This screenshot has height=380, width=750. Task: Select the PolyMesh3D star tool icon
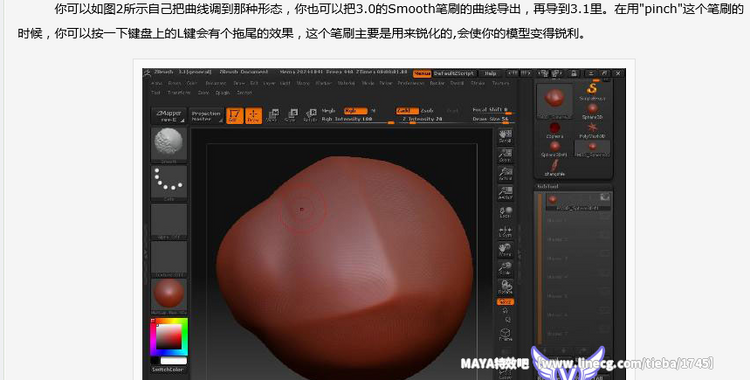pyautogui.click(x=592, y=130)
